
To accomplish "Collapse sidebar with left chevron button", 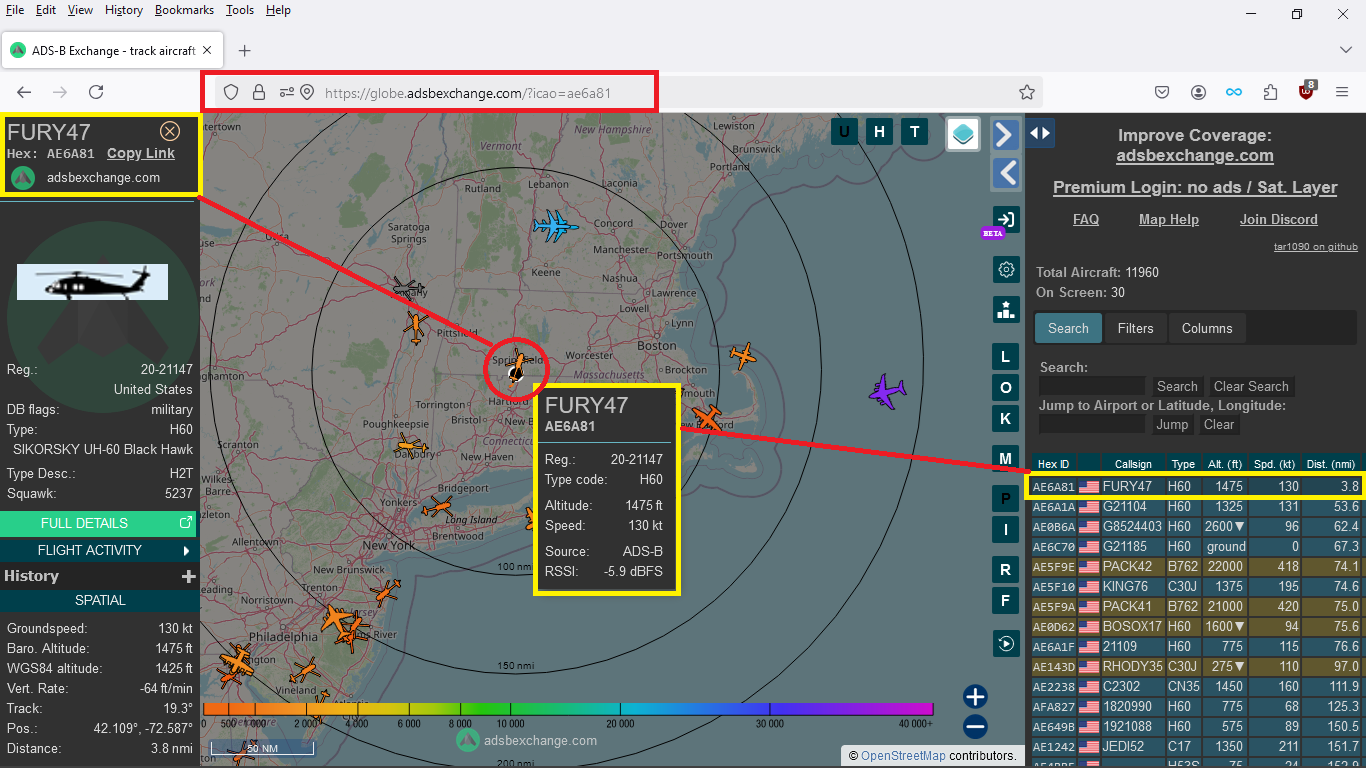I will pyautogui.click(x=1006, y=173).
